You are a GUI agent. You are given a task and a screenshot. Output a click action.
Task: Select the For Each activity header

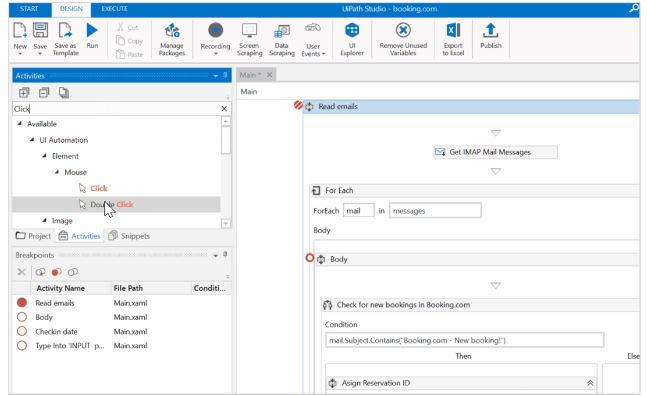(x=475, y=190)
